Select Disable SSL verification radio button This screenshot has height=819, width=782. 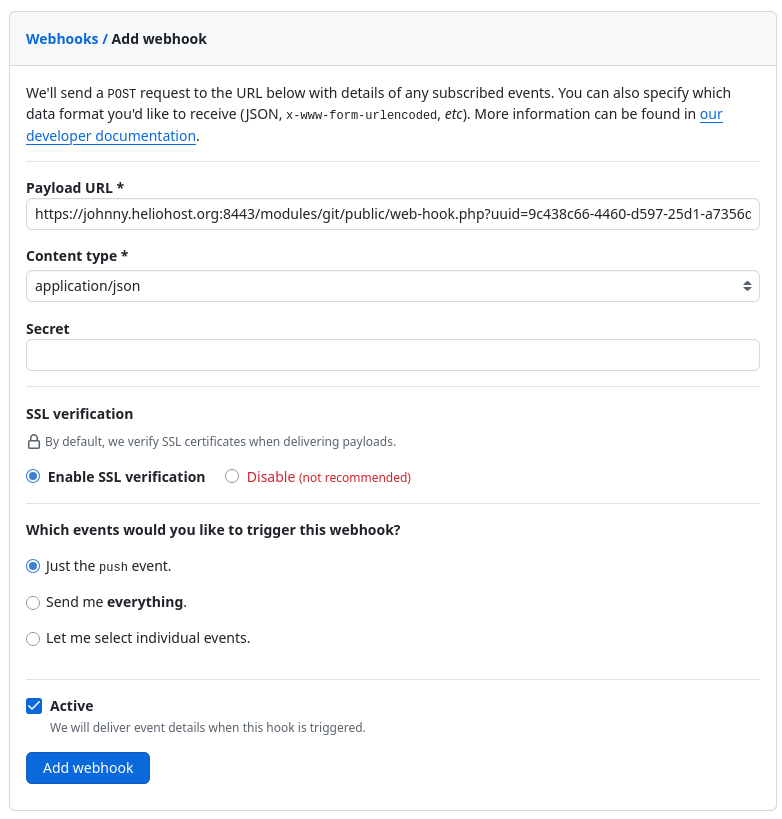click(x=232, y=476)
